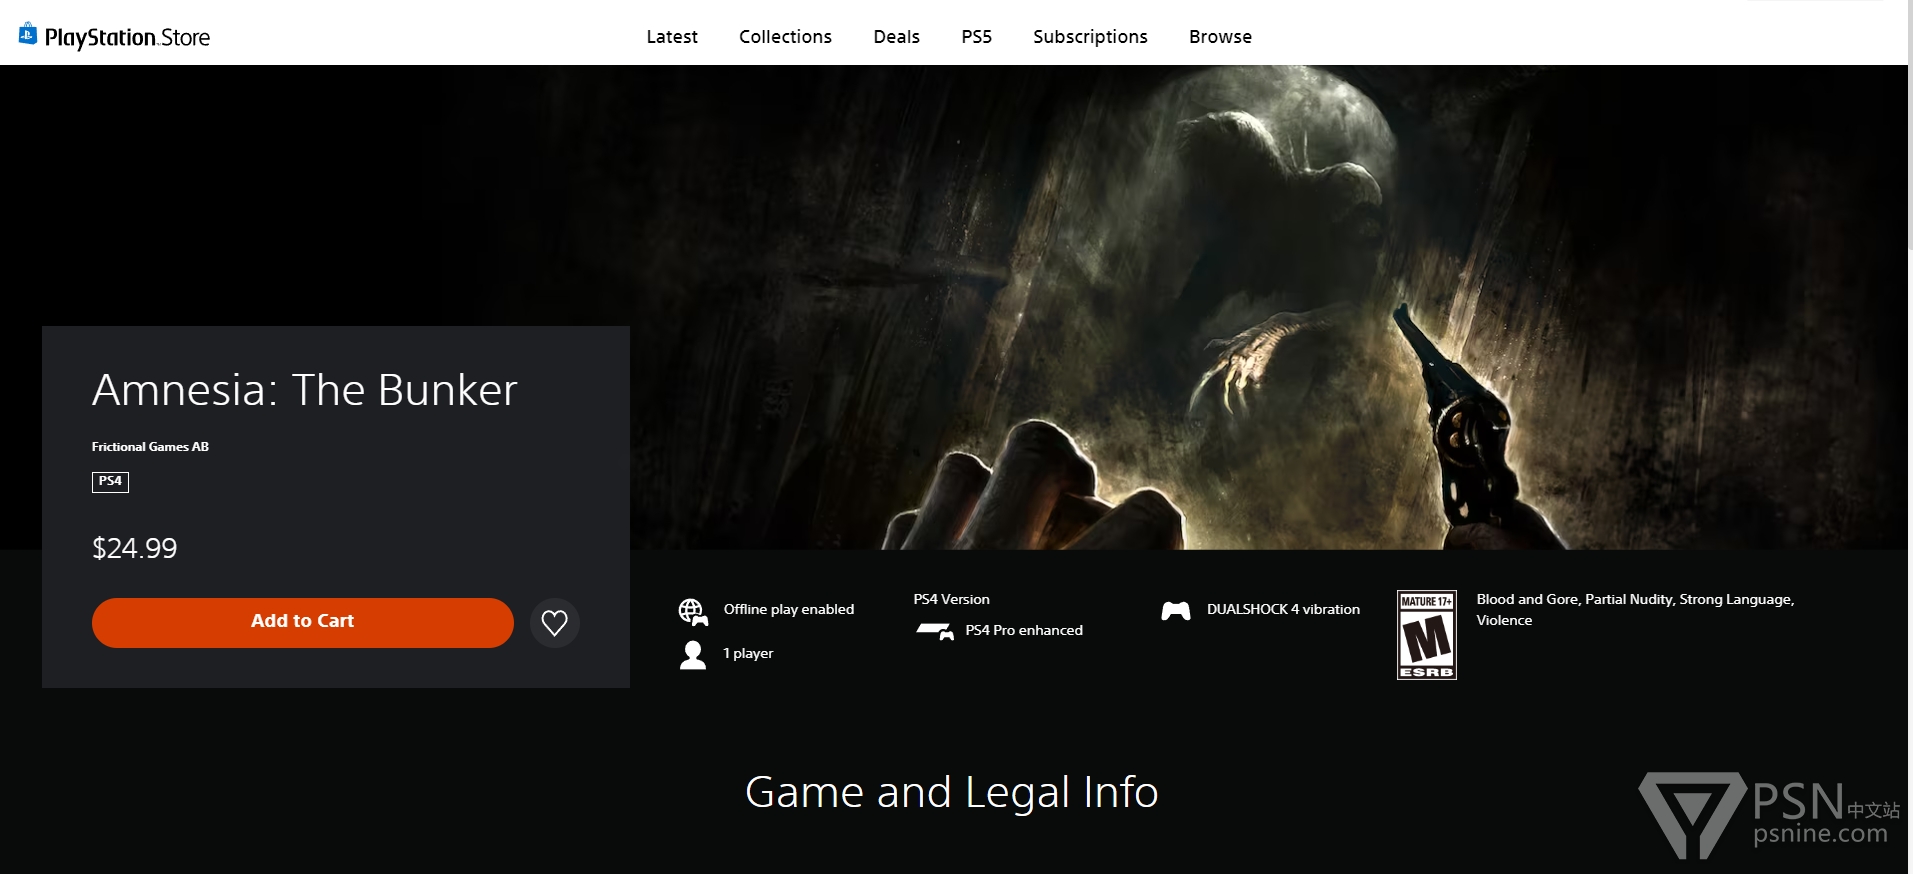
Task: Click the offline play globe icon
Action: click(693, 612)
